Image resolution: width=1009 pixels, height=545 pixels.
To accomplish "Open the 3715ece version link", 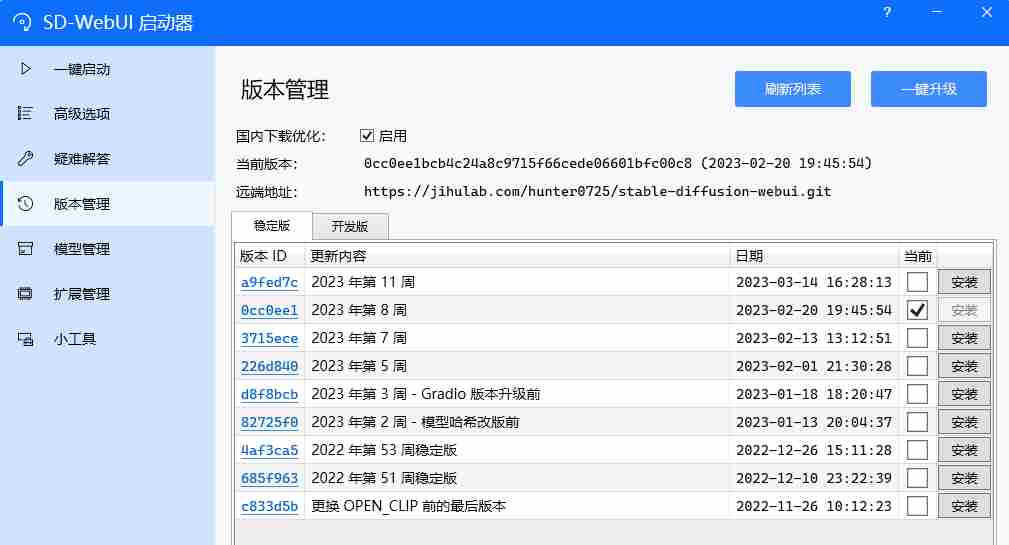I will [269, 338].
